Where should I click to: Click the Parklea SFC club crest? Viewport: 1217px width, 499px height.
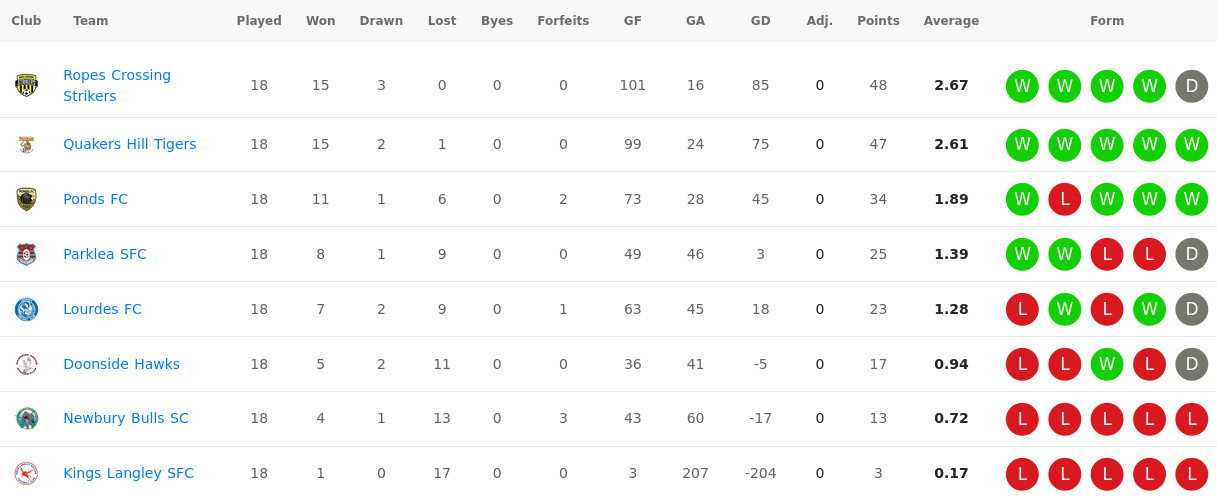27,254
